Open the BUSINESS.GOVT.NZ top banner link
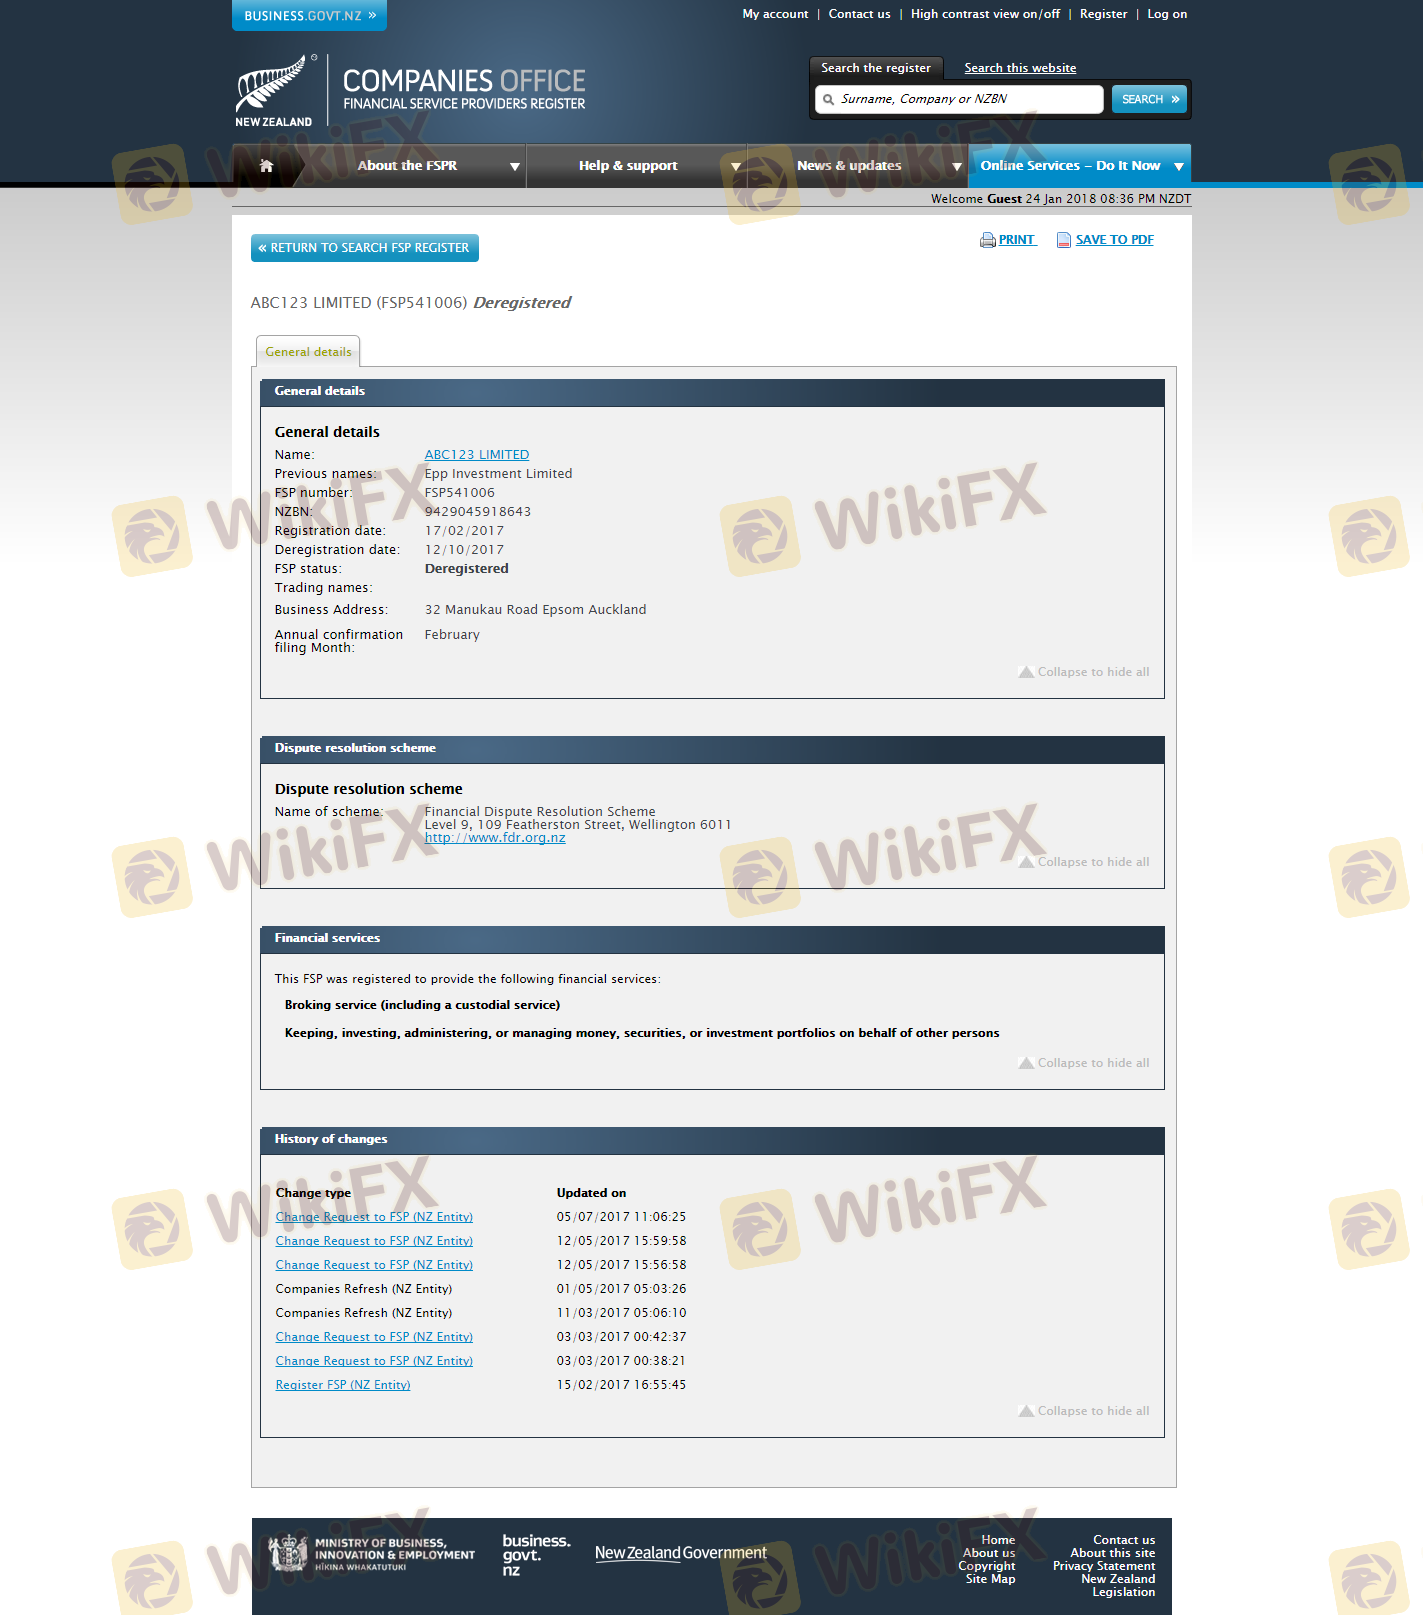Viewport: 1423px width, 1615px height. pos(310,16)
